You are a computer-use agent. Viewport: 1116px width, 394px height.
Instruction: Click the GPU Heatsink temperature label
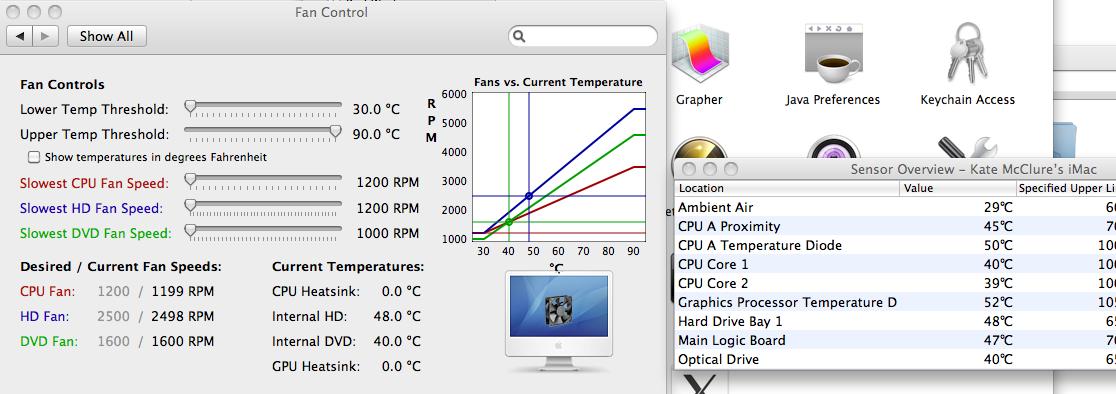point(316,367)
